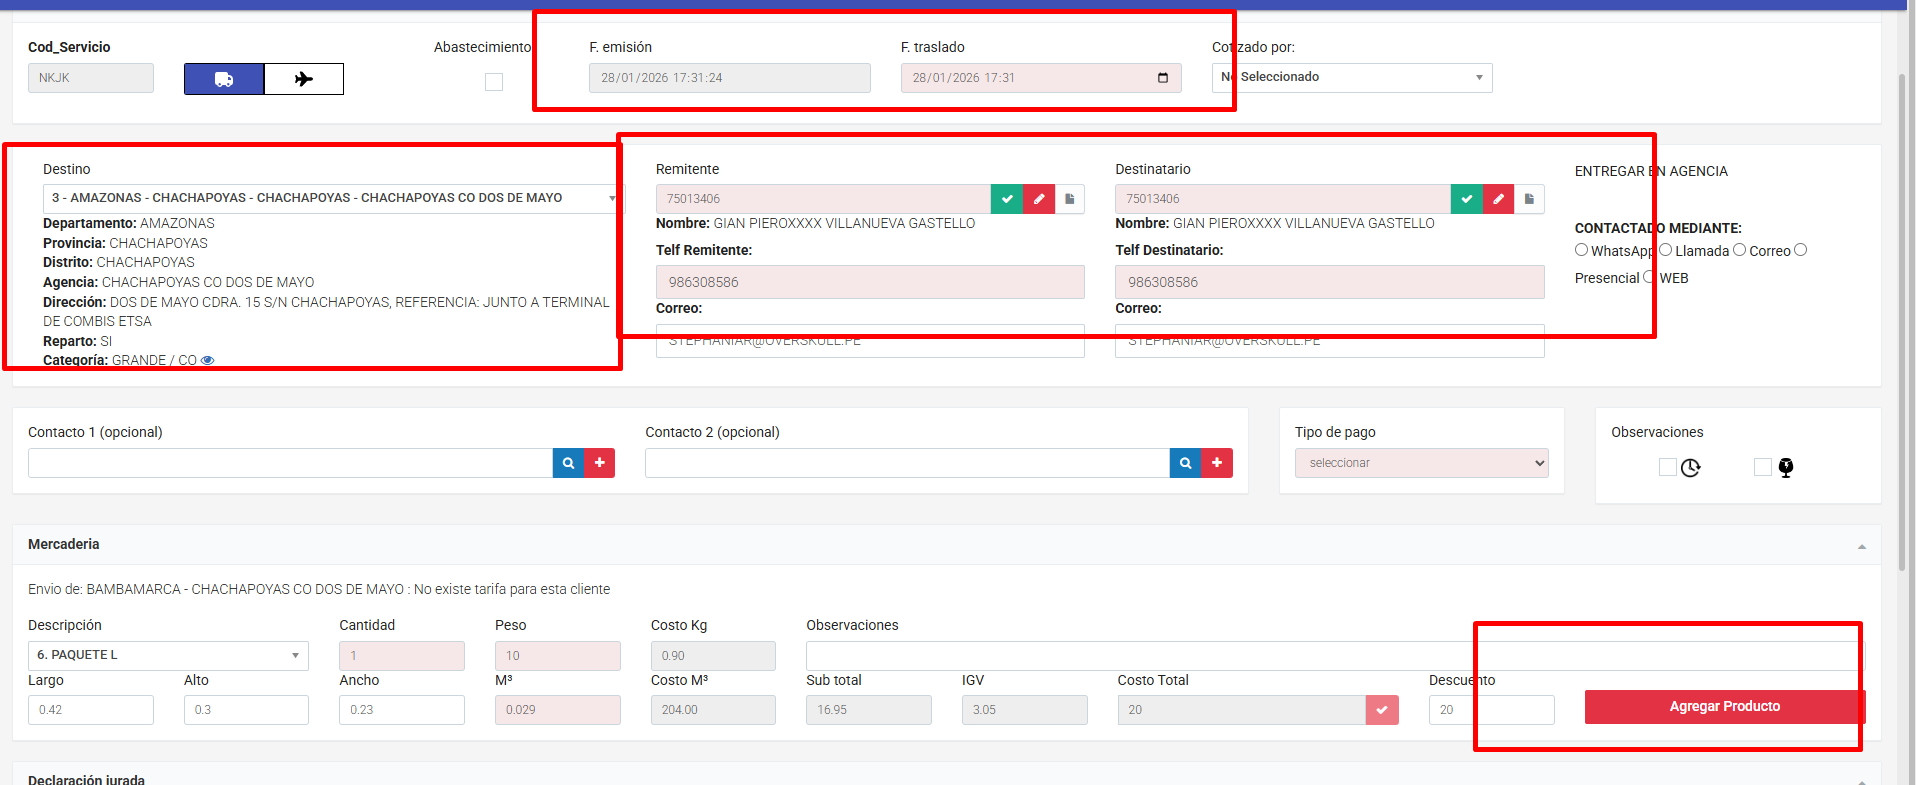Collapse the Mercaderia section
Image resolution: width=1916 pixels, height=785 pixels.
(1861, 546)
